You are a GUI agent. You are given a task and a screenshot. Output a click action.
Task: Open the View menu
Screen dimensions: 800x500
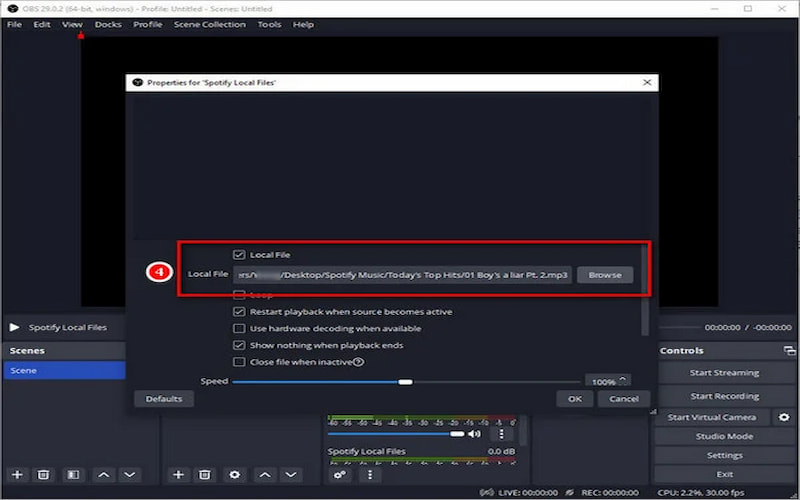[x=72, y=24]
